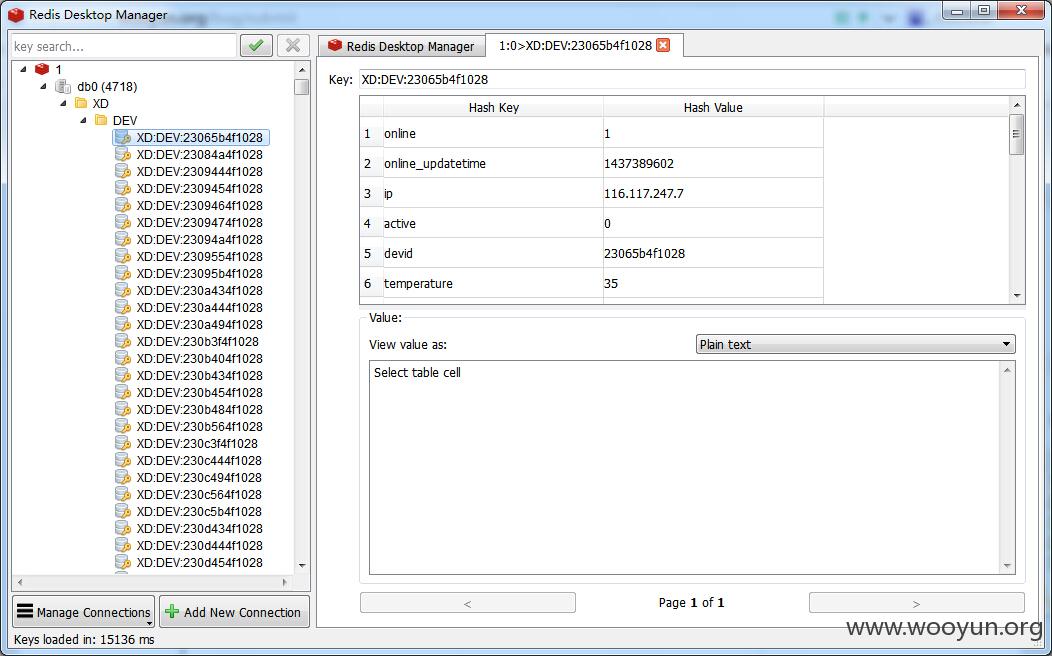Open the View value as Plain text dropdown

pos(855,344)
